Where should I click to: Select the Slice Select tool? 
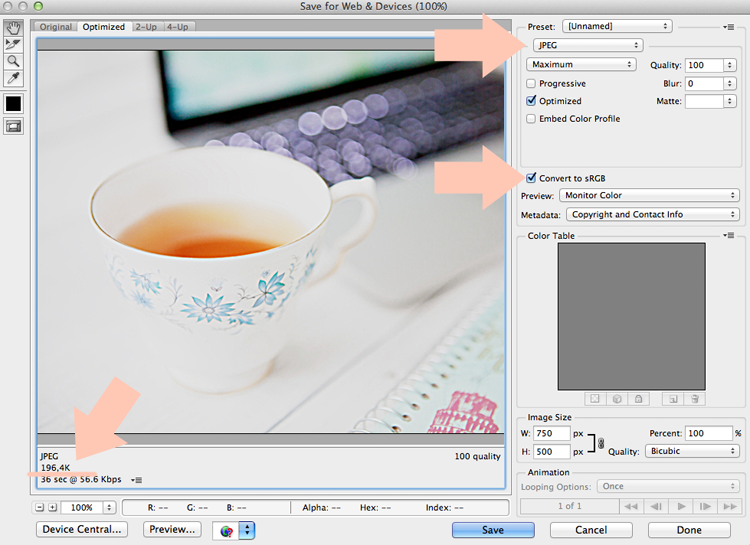click(x=13, y=44)
